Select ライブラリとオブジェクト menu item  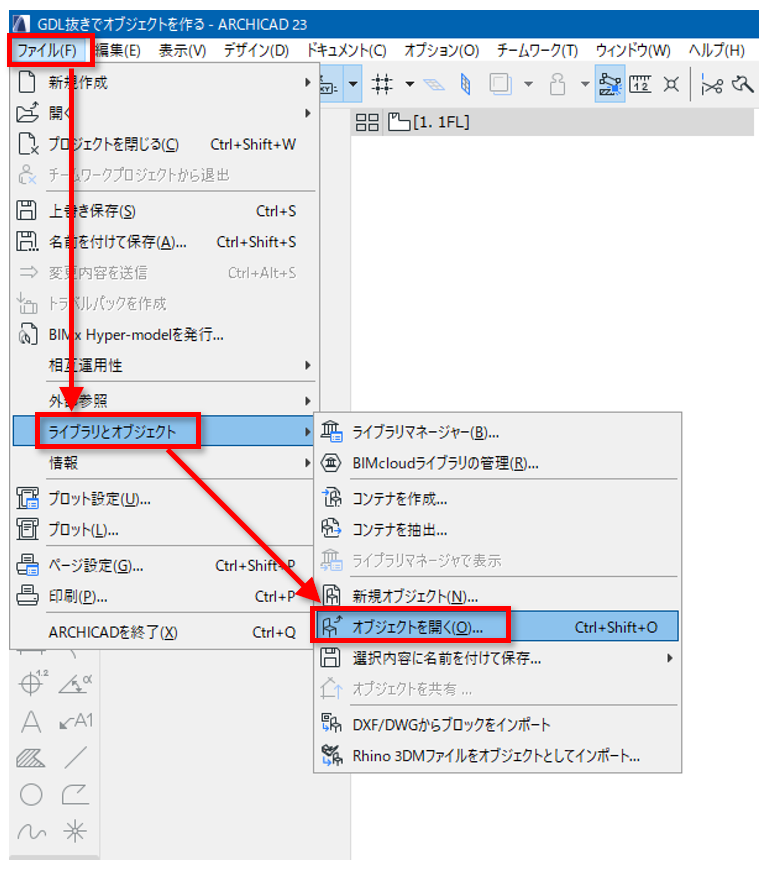(x=164, y=432)
